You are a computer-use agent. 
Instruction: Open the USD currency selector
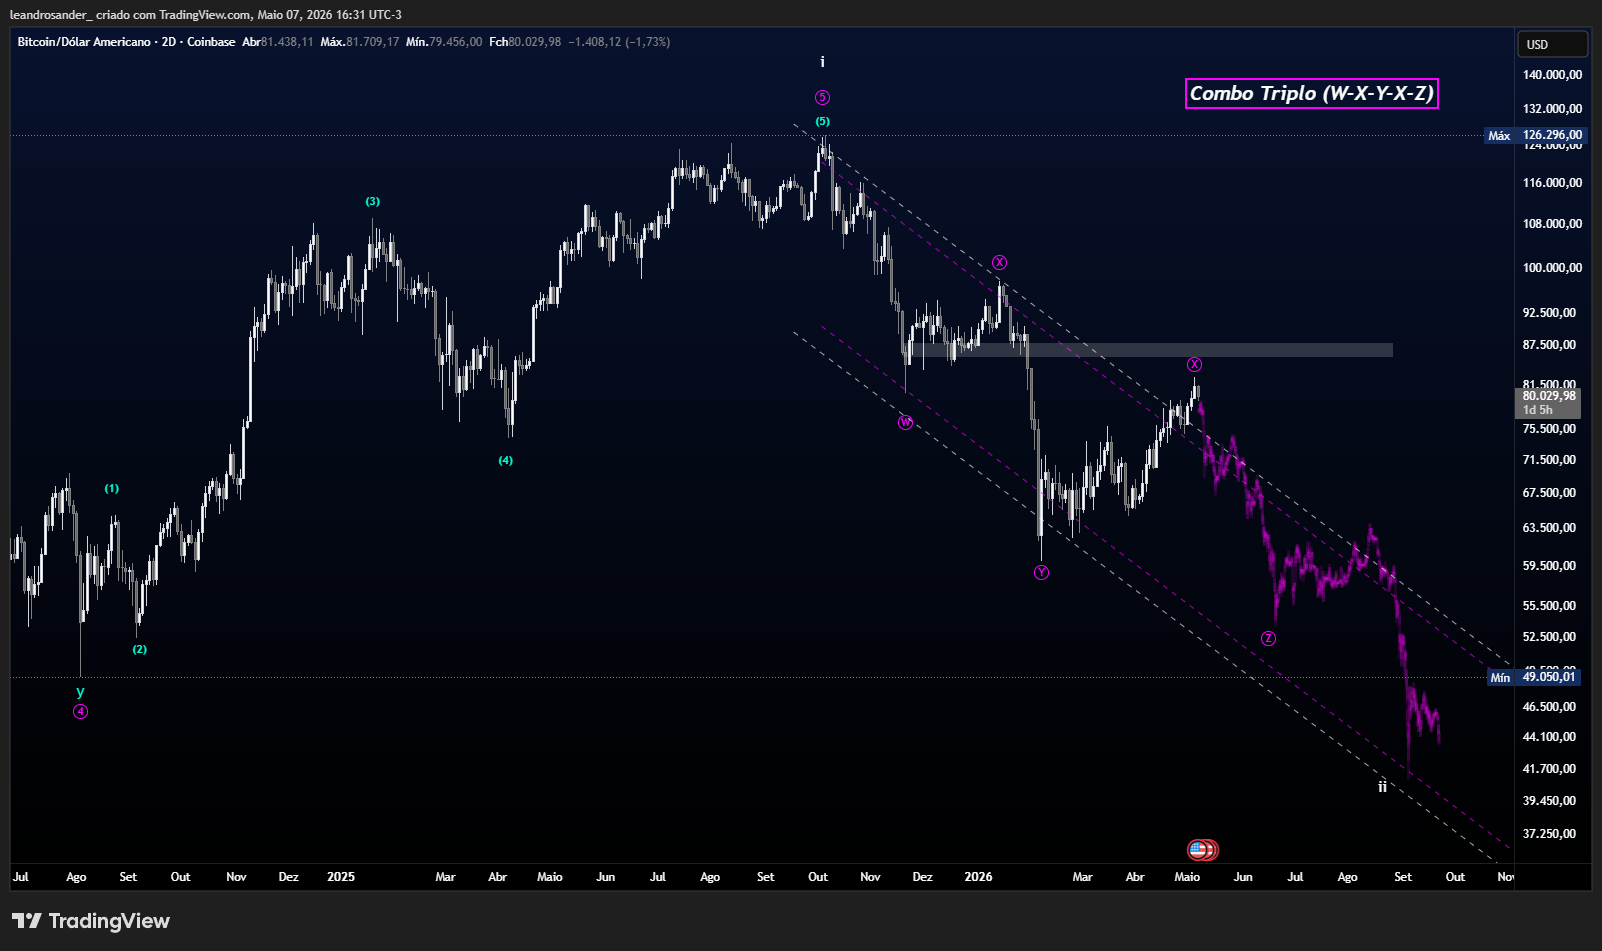coord(1551,44)
